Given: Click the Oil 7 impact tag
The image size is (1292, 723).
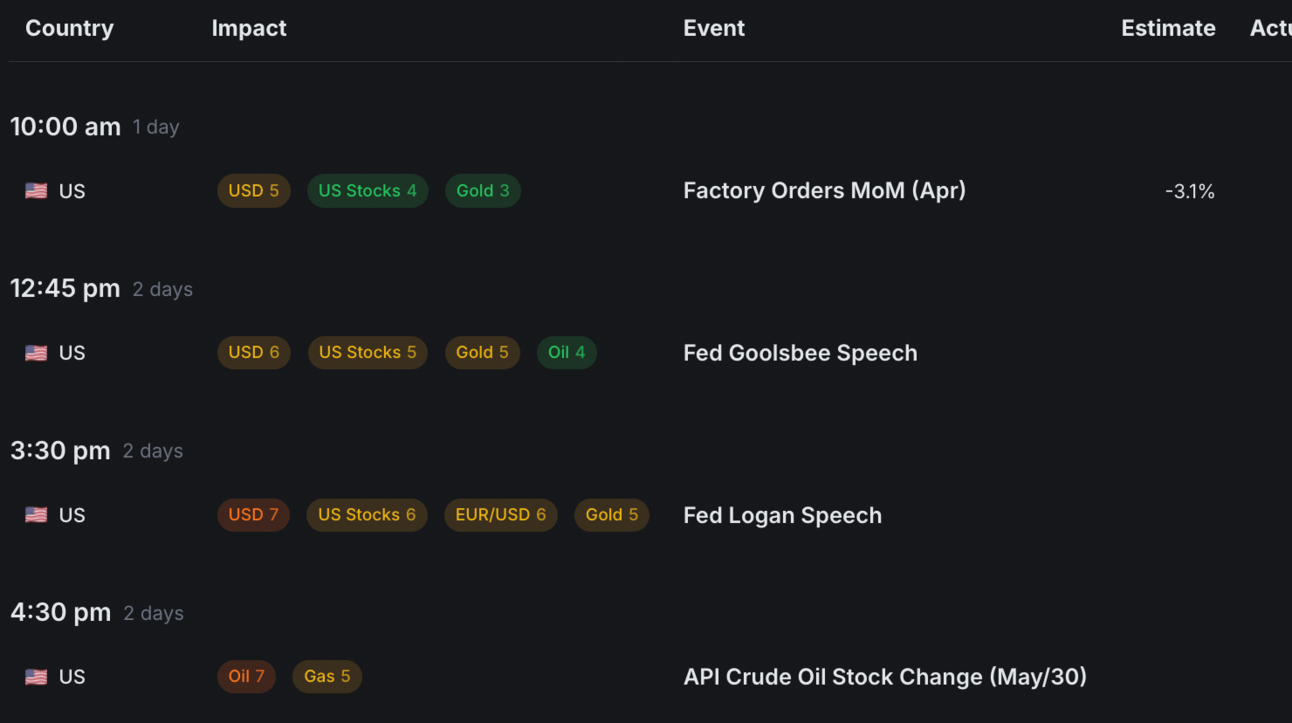Looking at the screenshot, I should pyautogui.click(x=246, y=677).
